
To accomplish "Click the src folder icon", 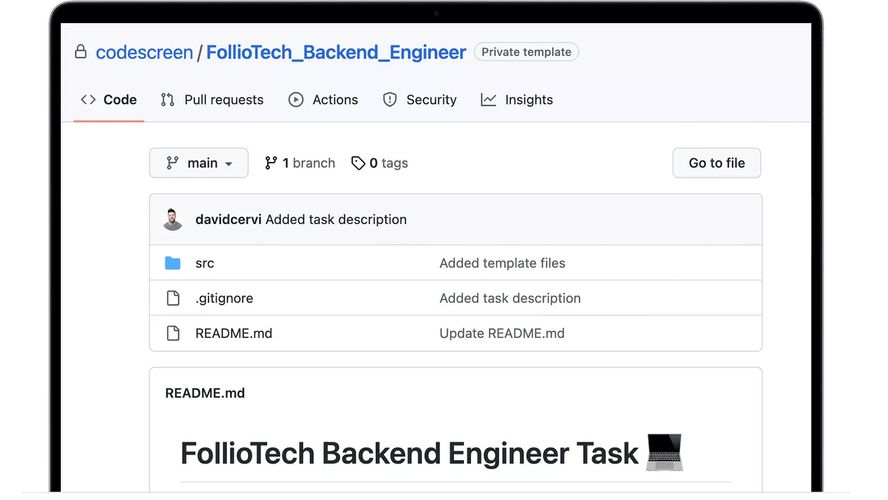I will [x=173, y=263].
